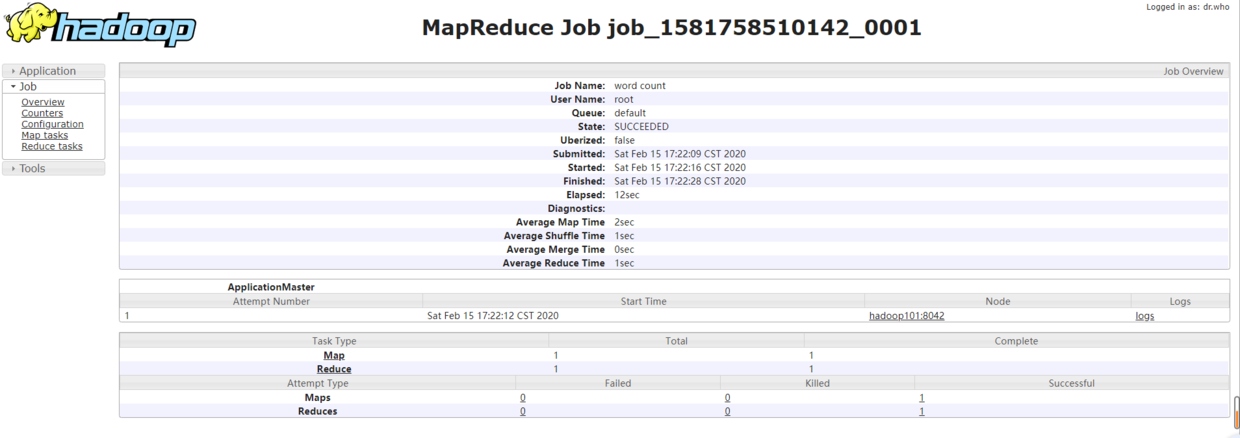Image resolution: width=1240 pixels, height=438 pixels.
Task: Click the MapReduce Job page title
Action: point(672,27)
